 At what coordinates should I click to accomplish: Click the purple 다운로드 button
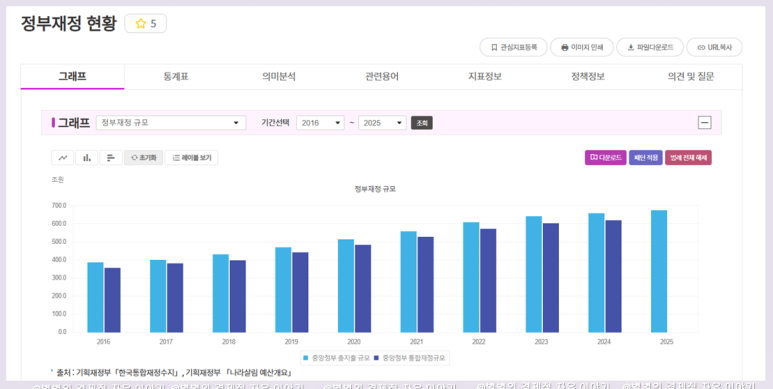pos(606,158)
